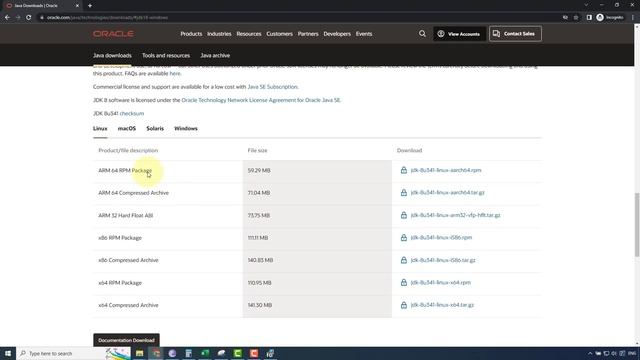Open the Chrome three-dot menu
640x360 pixels.
(x=633, y=18)
